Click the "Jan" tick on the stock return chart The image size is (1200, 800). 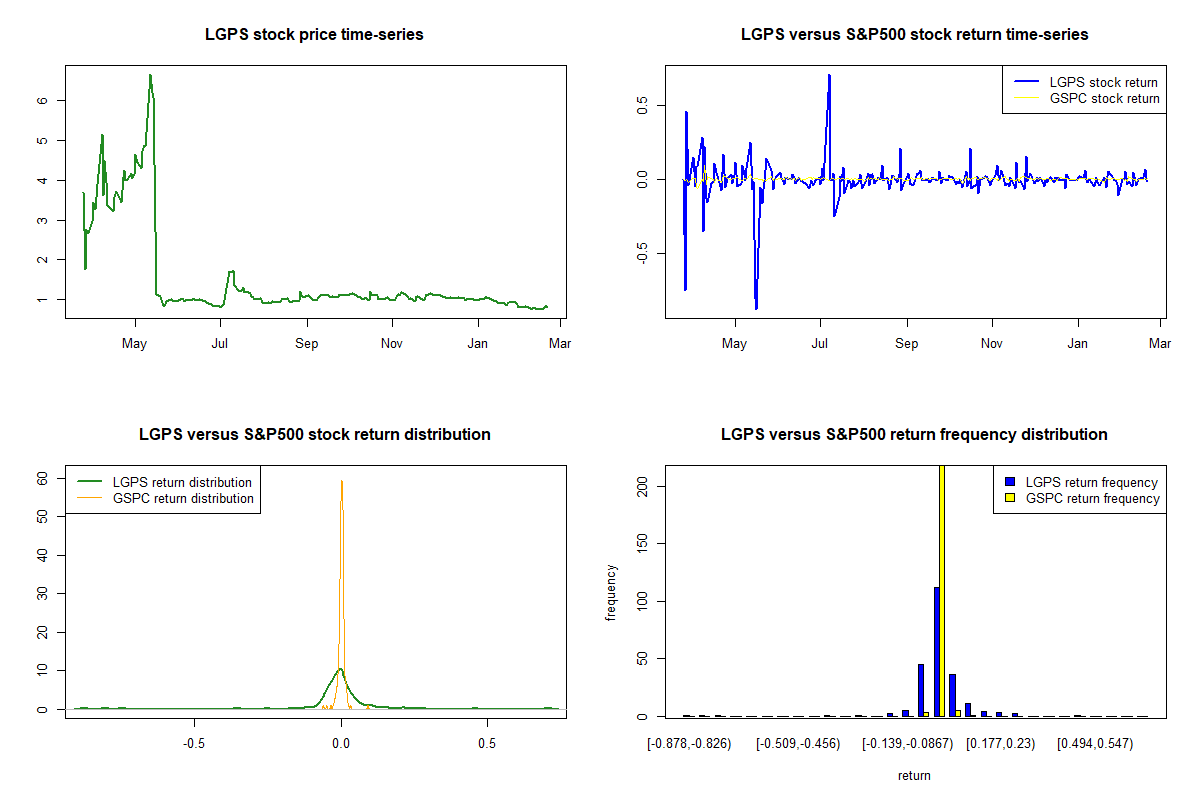1078,344
